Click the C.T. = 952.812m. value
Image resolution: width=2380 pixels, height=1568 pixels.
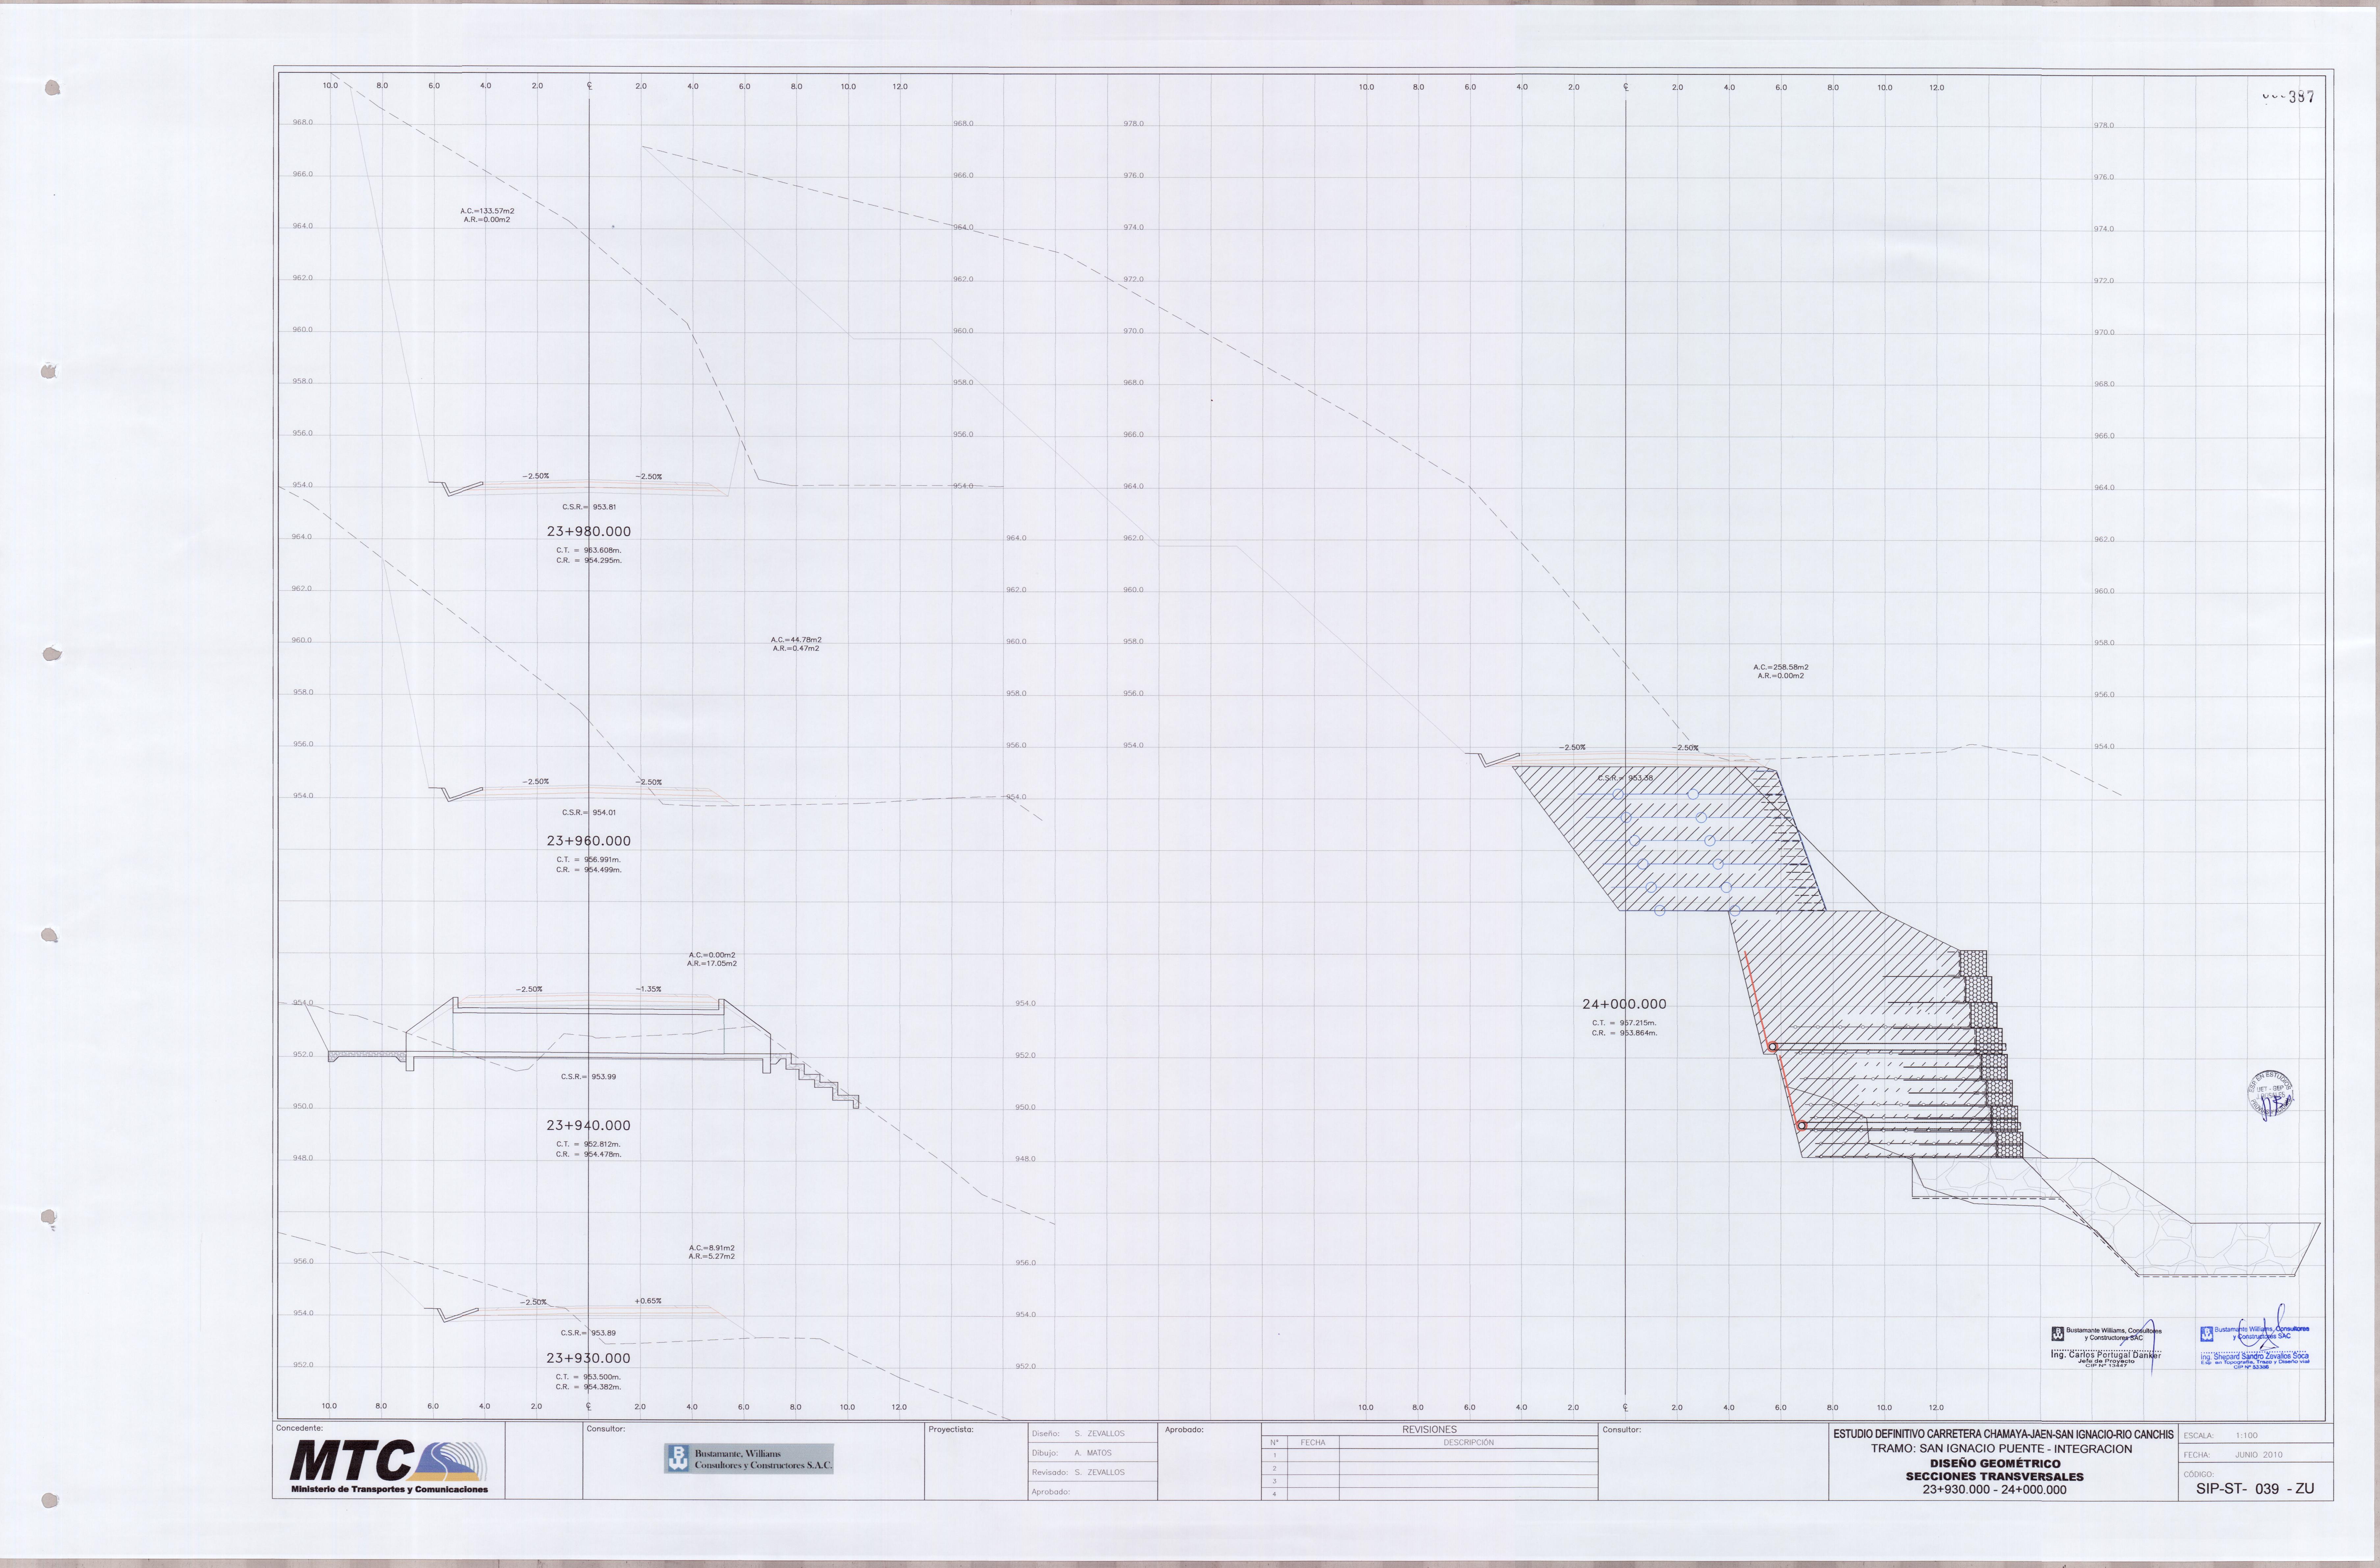click(589, 1144)
